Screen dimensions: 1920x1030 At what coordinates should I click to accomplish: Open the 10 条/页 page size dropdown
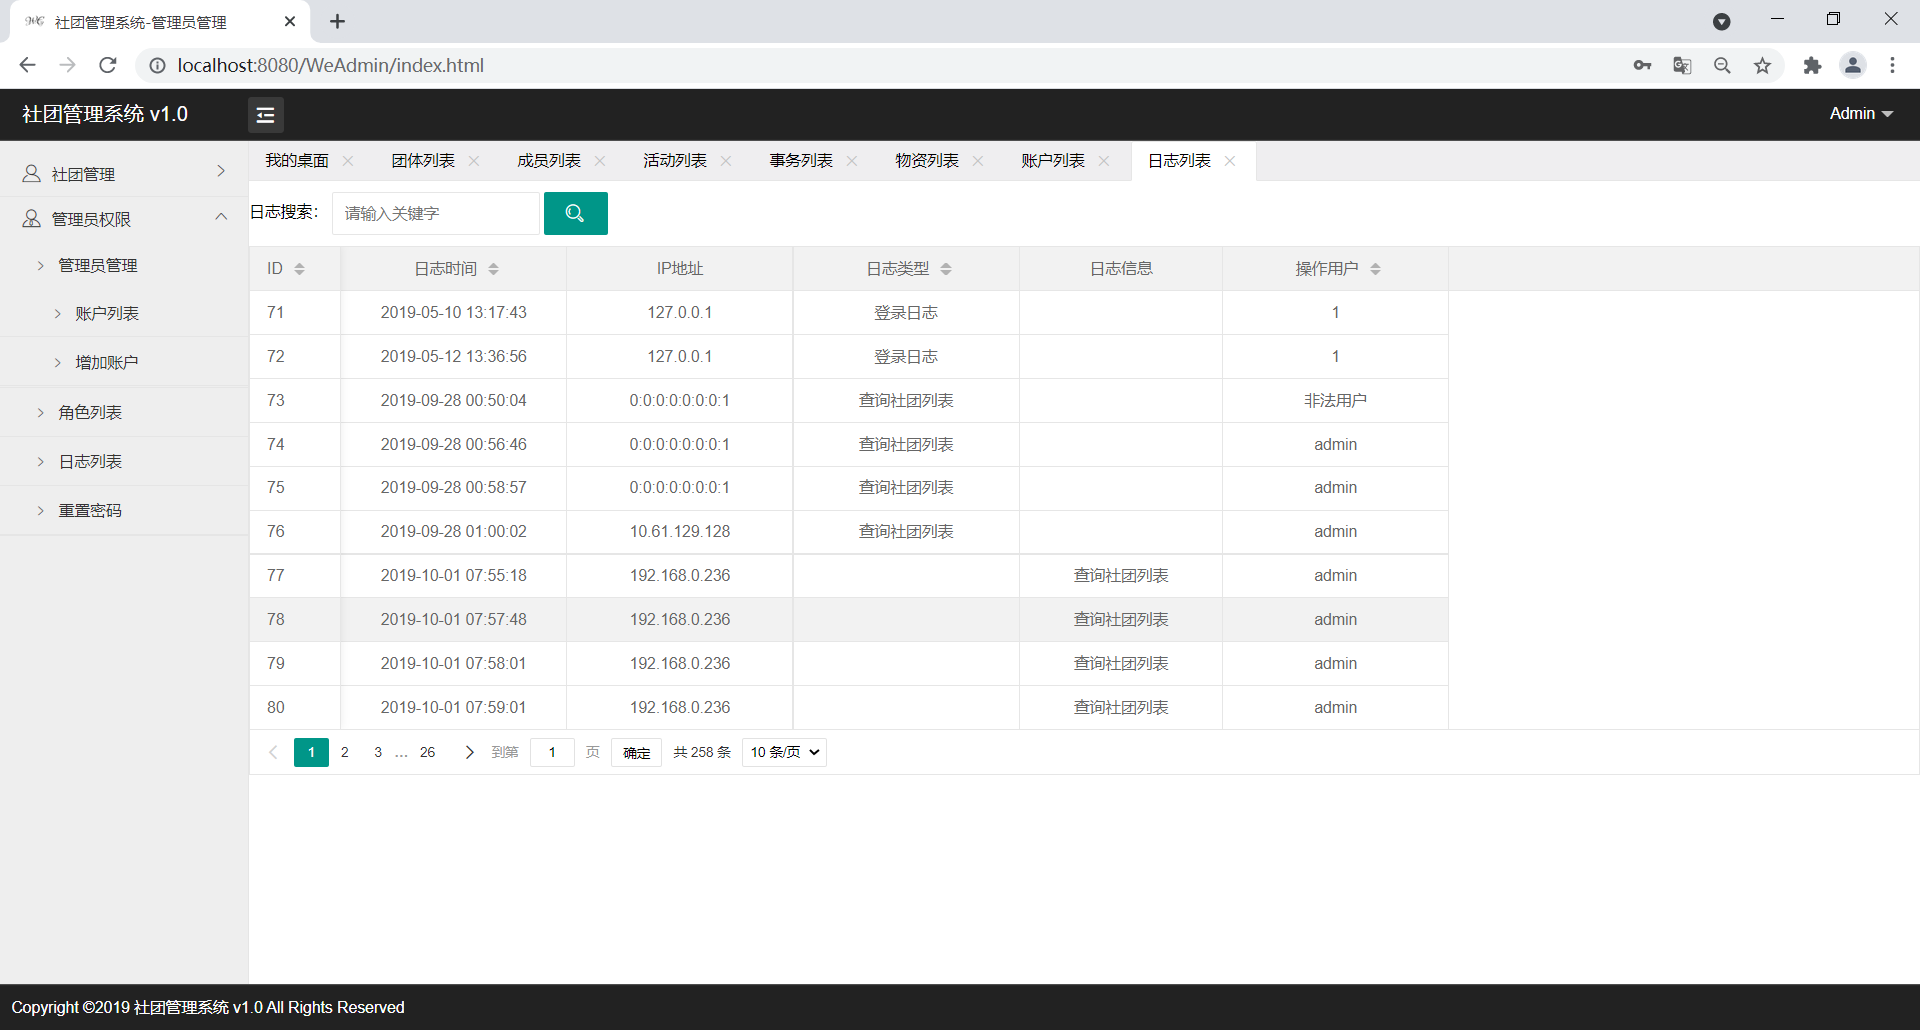click(785, 752)
